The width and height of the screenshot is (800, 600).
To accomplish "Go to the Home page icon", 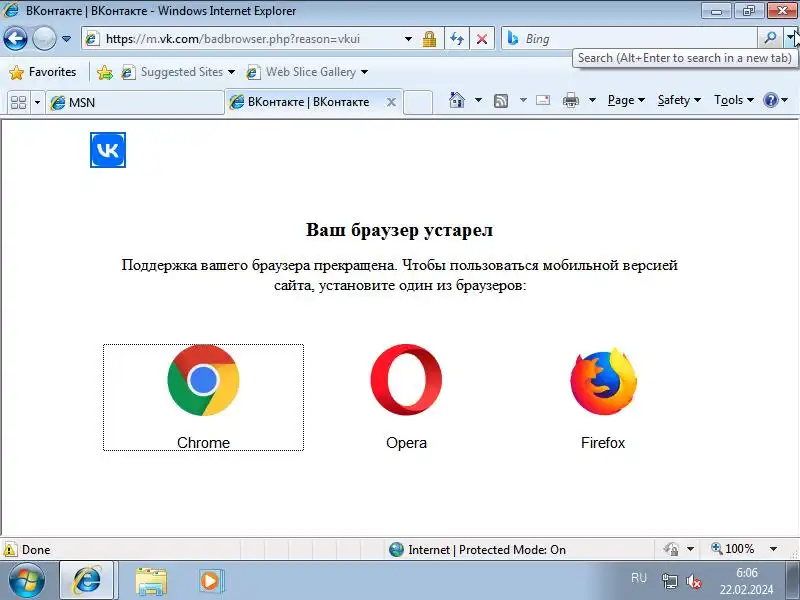I will 457,100.
